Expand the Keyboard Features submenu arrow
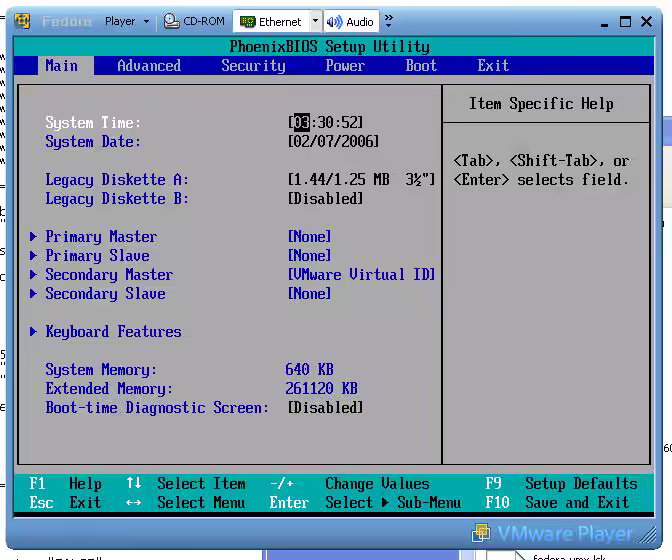 click(x=33, y=331)
